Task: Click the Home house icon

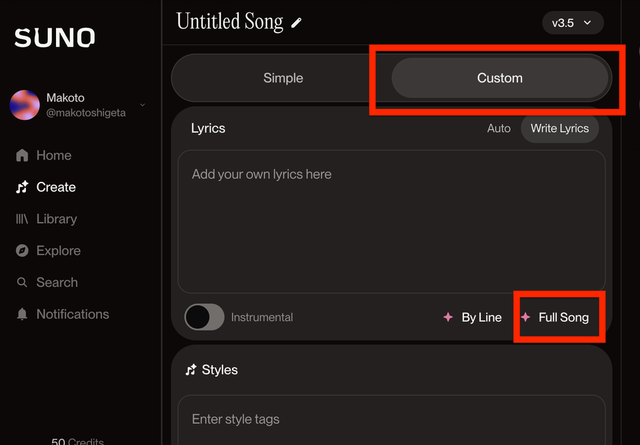Action: tap(22, 155)
